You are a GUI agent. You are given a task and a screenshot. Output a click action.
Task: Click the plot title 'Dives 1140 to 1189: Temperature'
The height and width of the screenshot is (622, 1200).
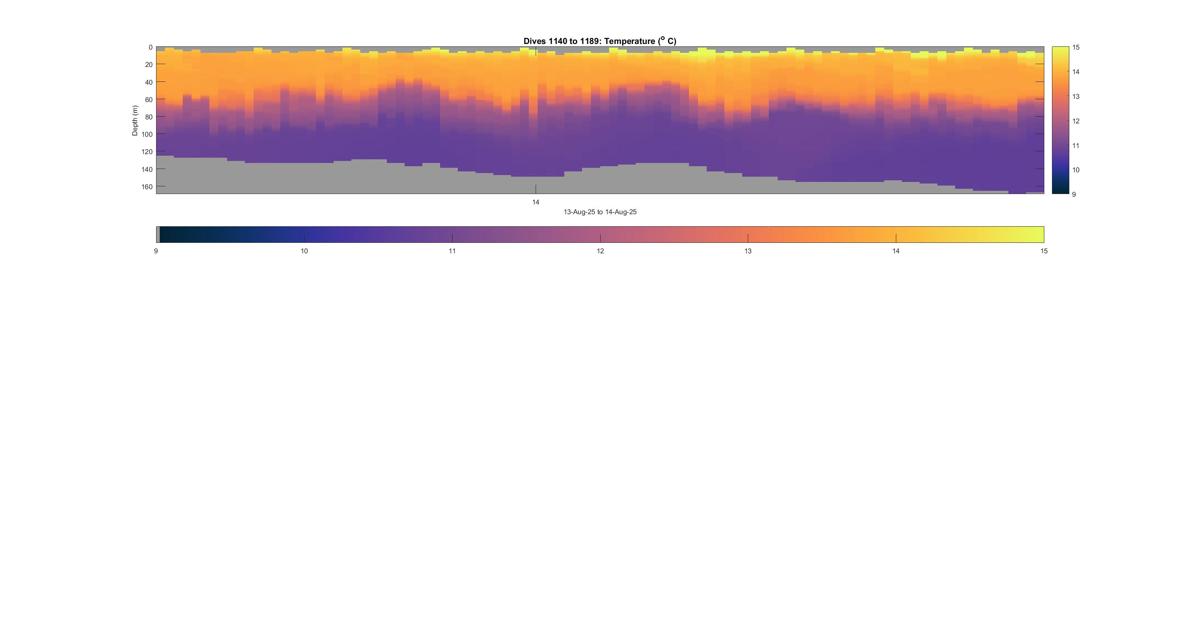[x=599, y=41]
